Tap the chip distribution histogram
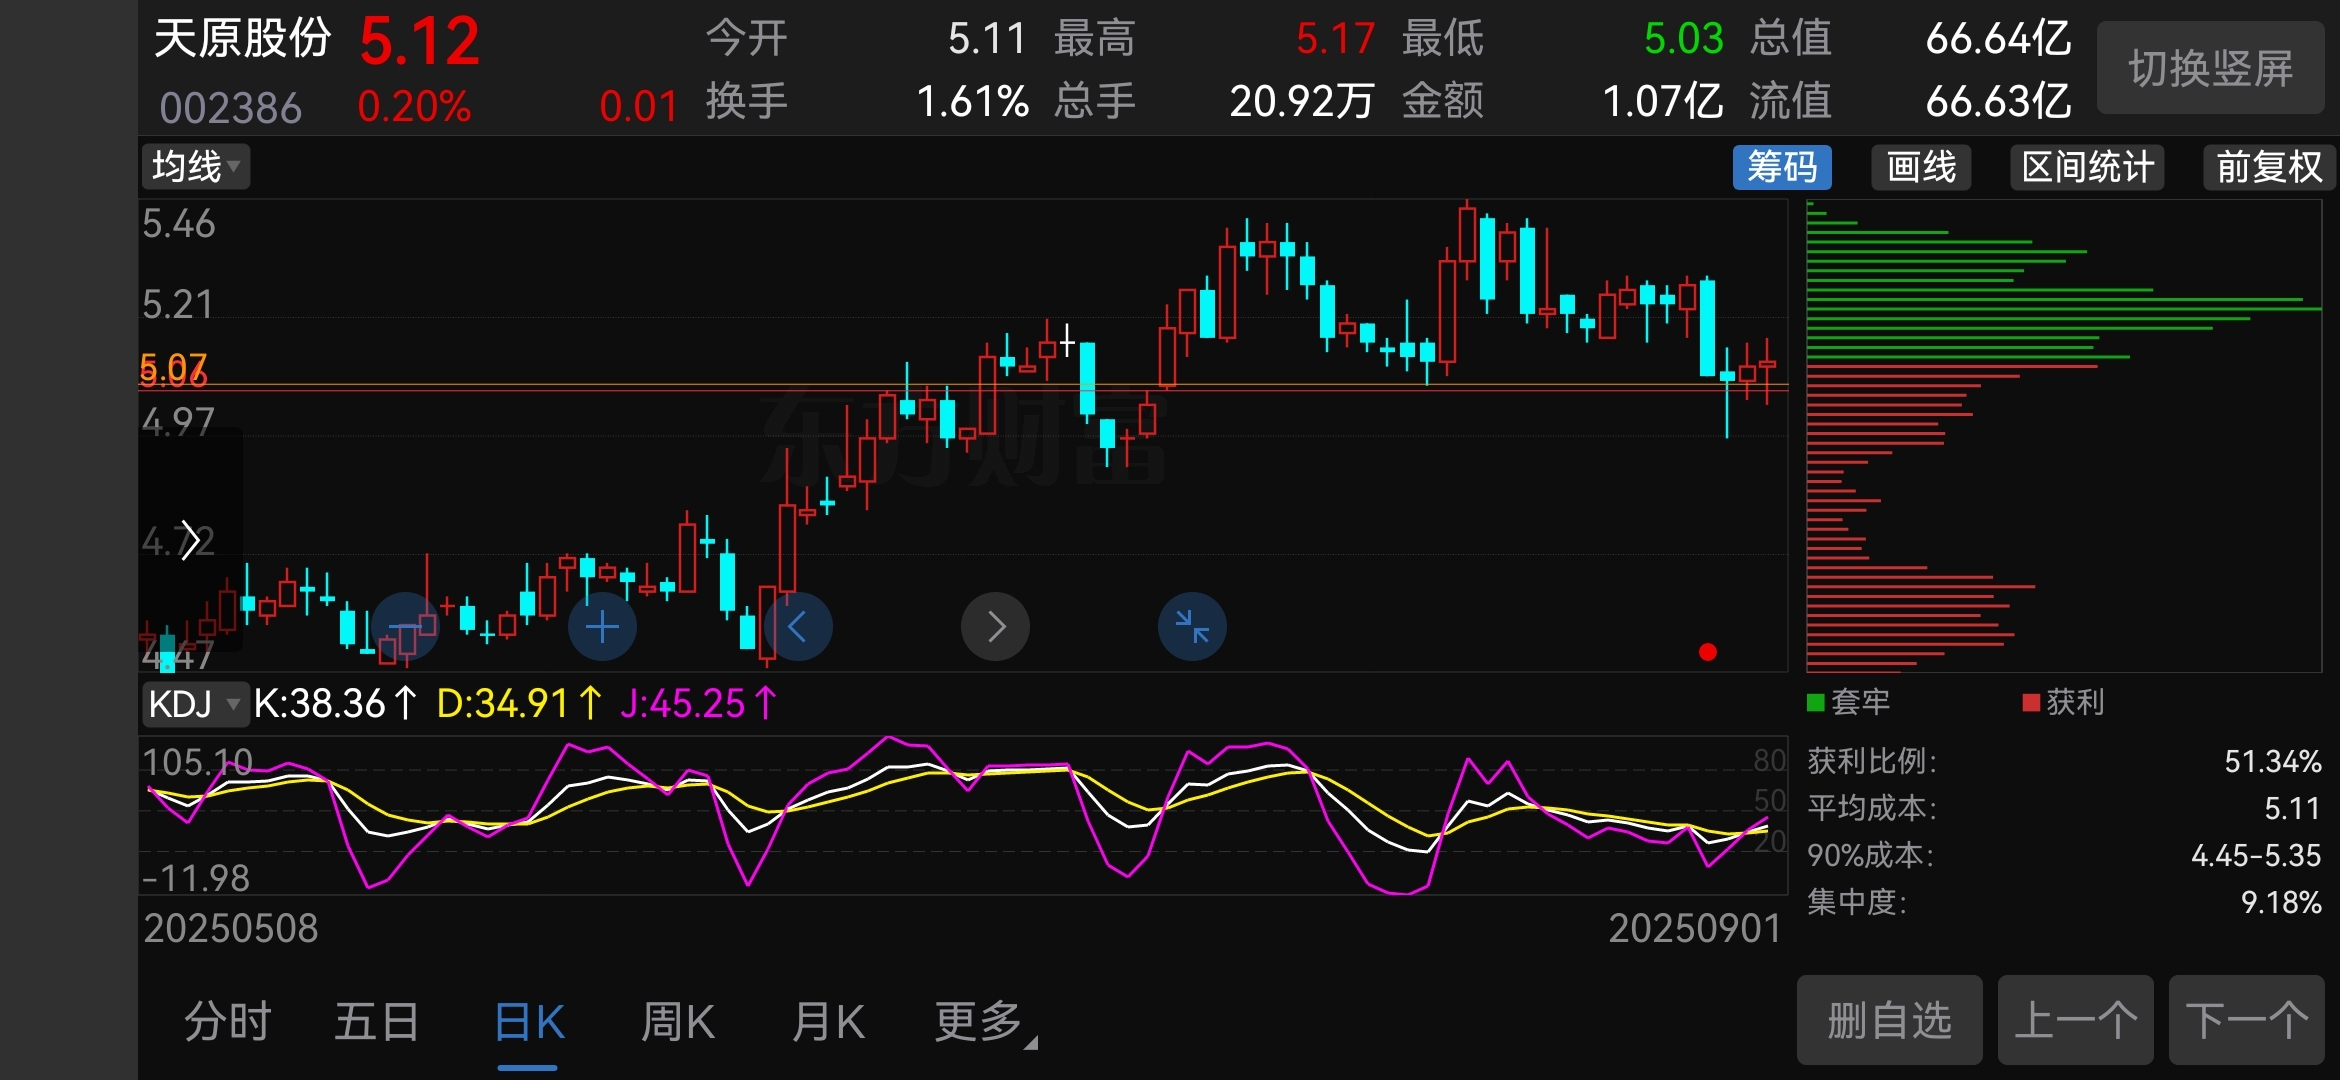The image size is (2340, 1080). [2064, 436]
